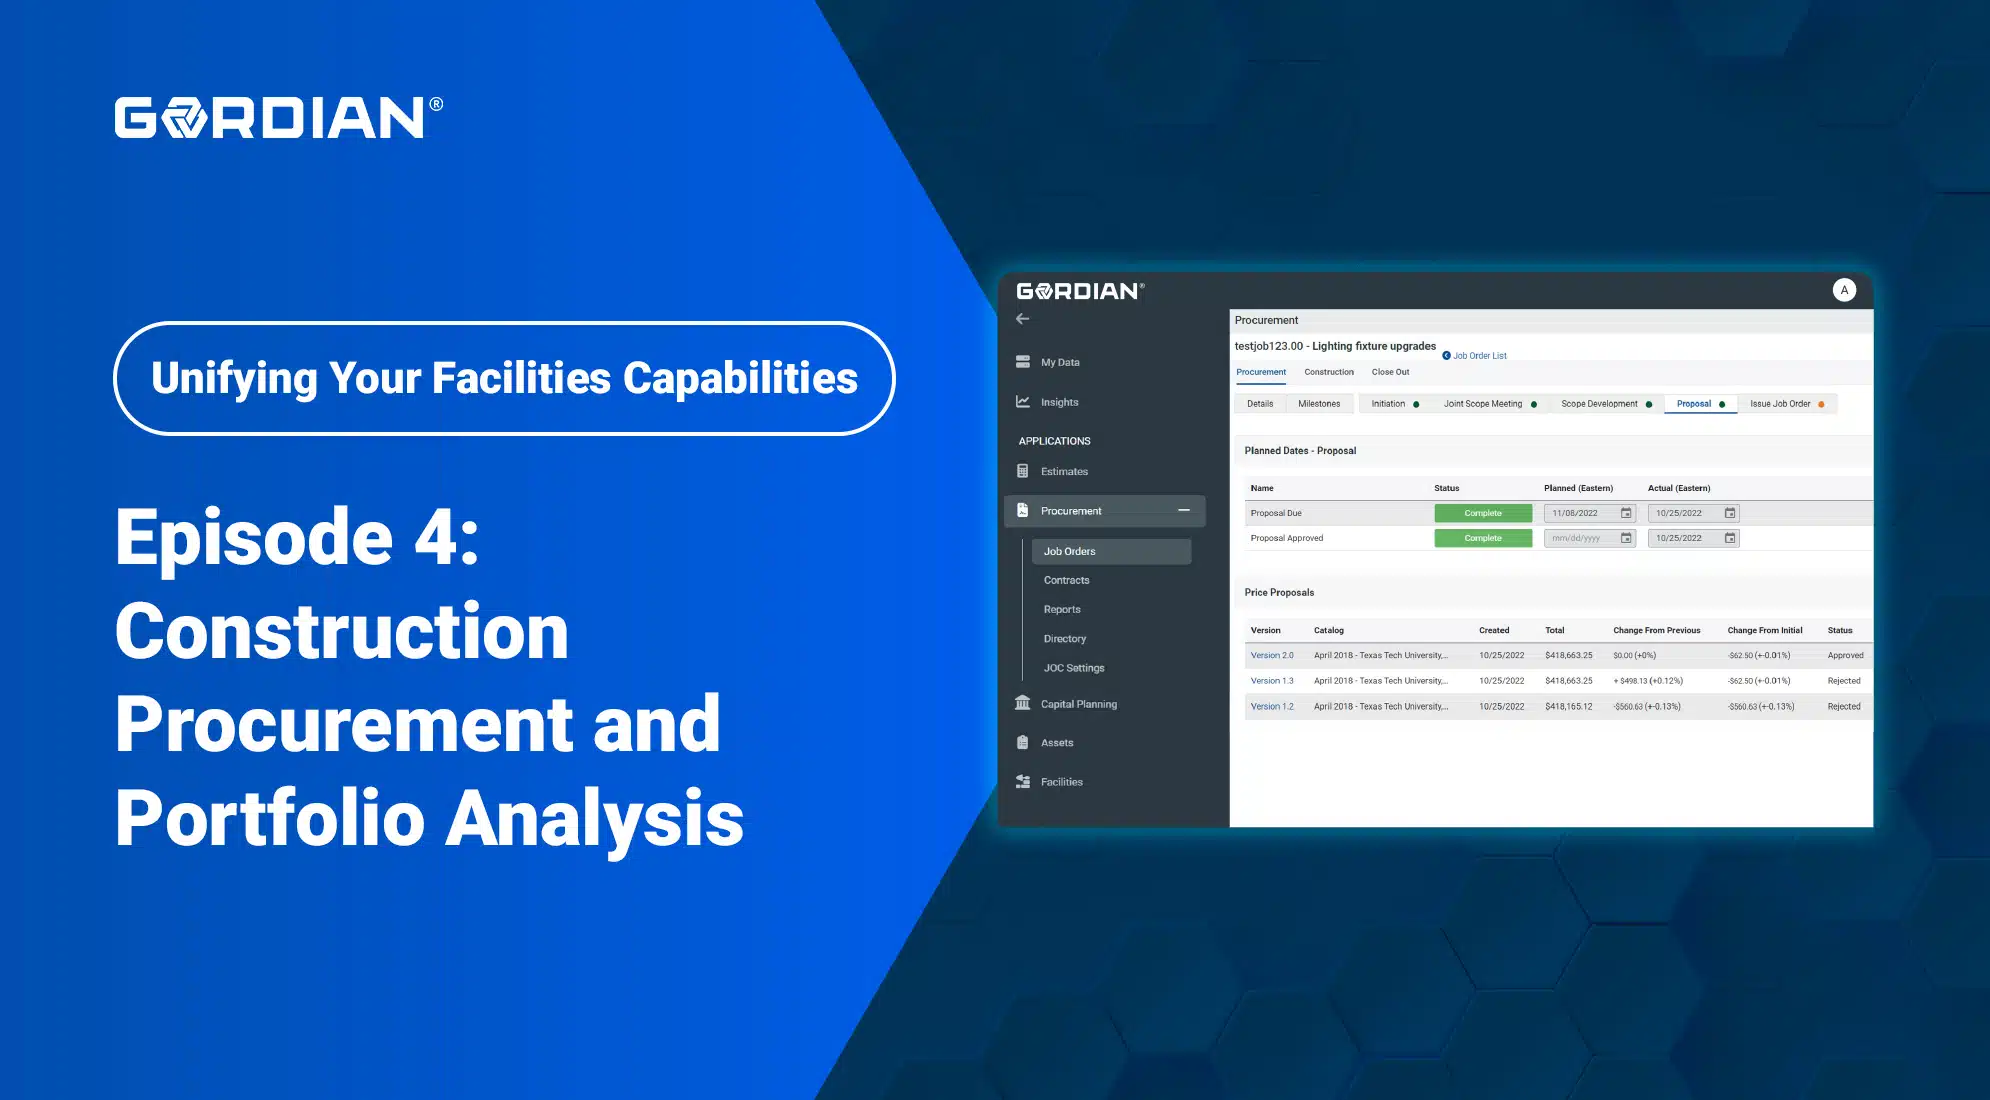Select the Proposal step tab
The height and width of the screenshot is (1100, 1990).
coord(1700,404)
